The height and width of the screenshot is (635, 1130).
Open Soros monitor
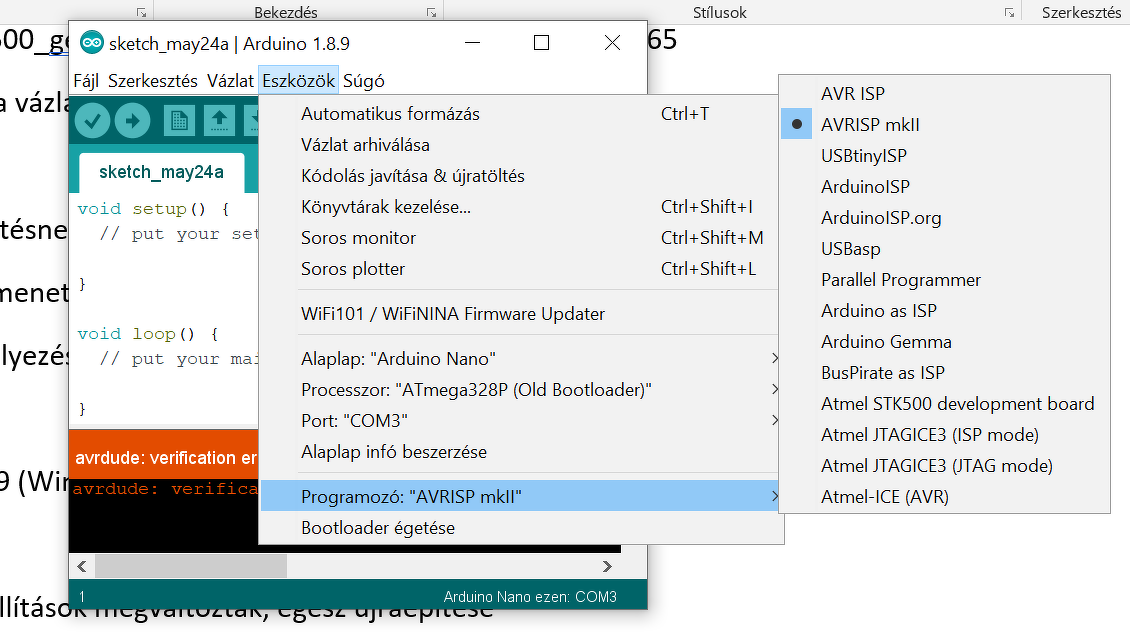(x=519, y=238)
